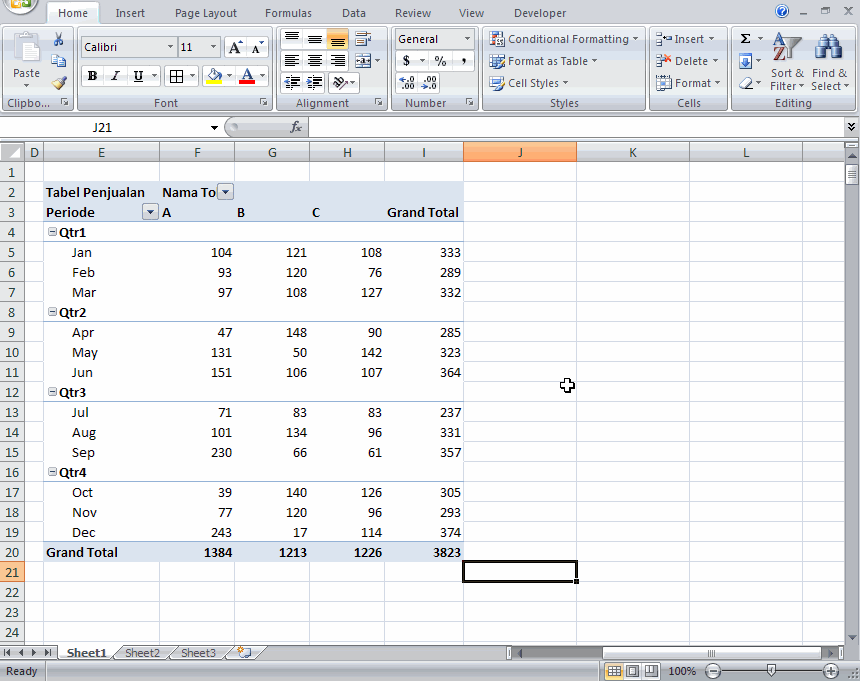This screenshot has height=681, width=860.
Task: Open Conditional Formatting options
Action: point(564,39)
